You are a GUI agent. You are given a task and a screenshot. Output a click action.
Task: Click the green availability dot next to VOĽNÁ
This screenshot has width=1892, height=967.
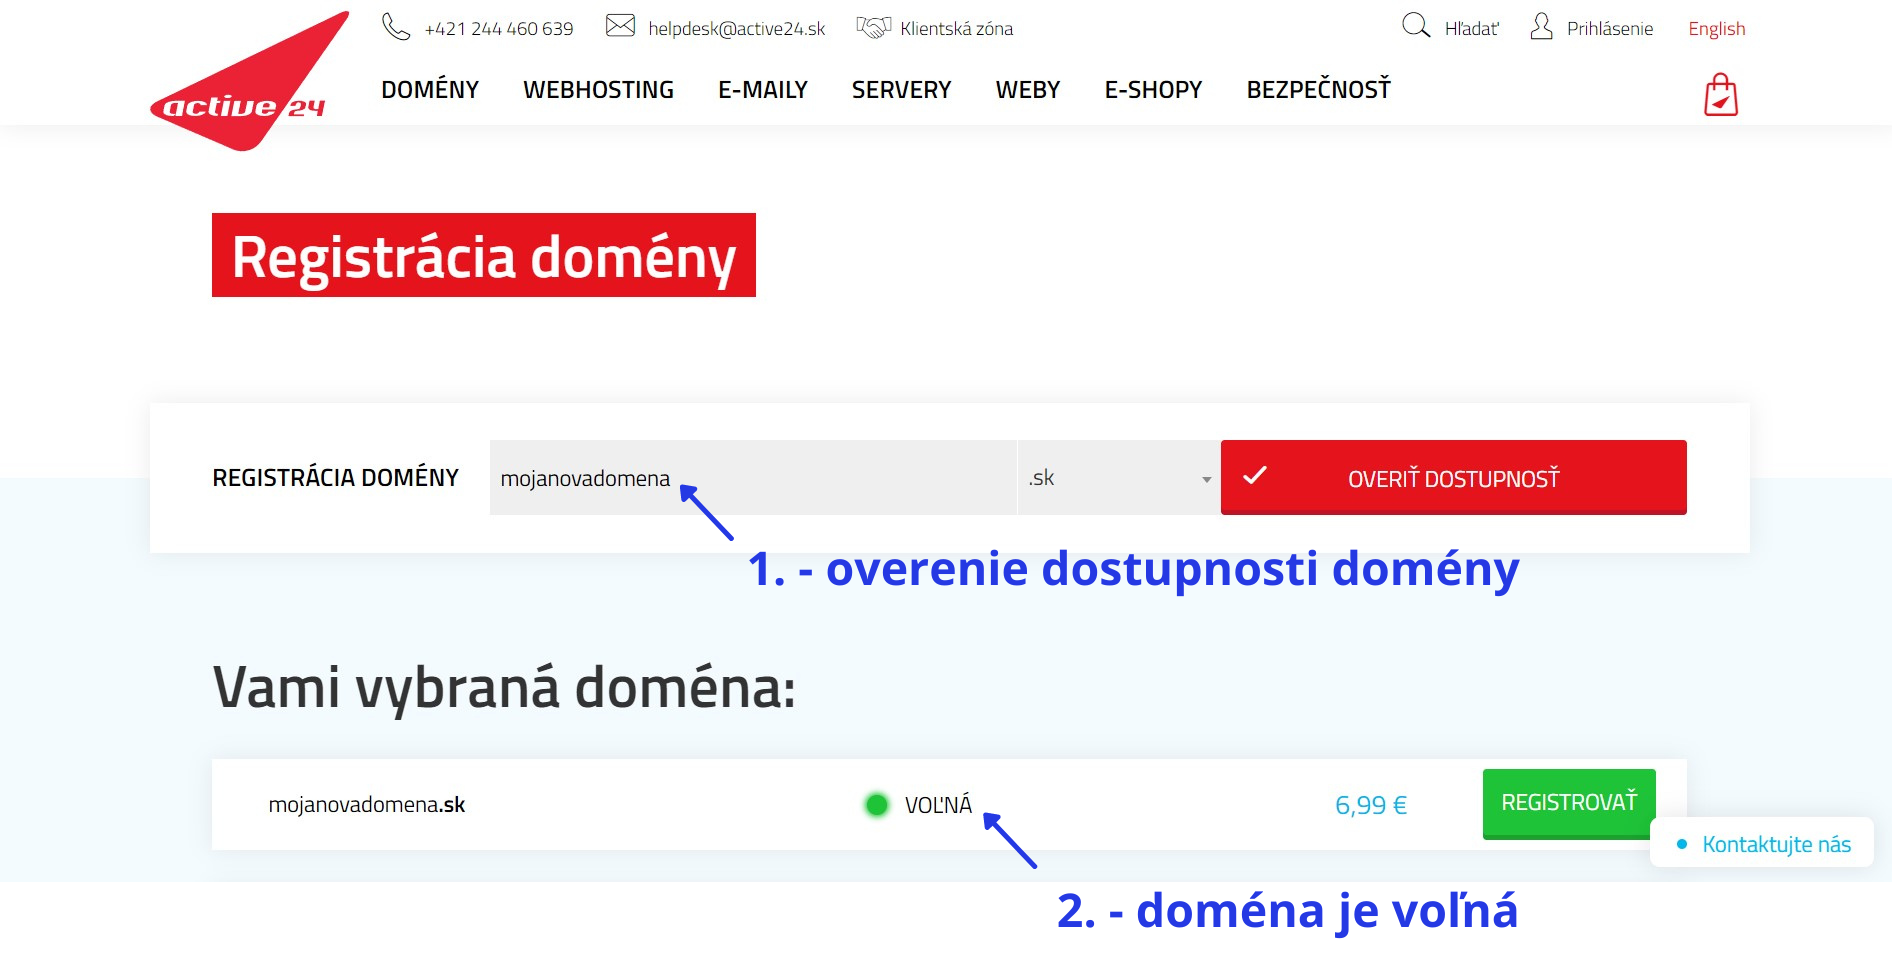click(877, 803)
